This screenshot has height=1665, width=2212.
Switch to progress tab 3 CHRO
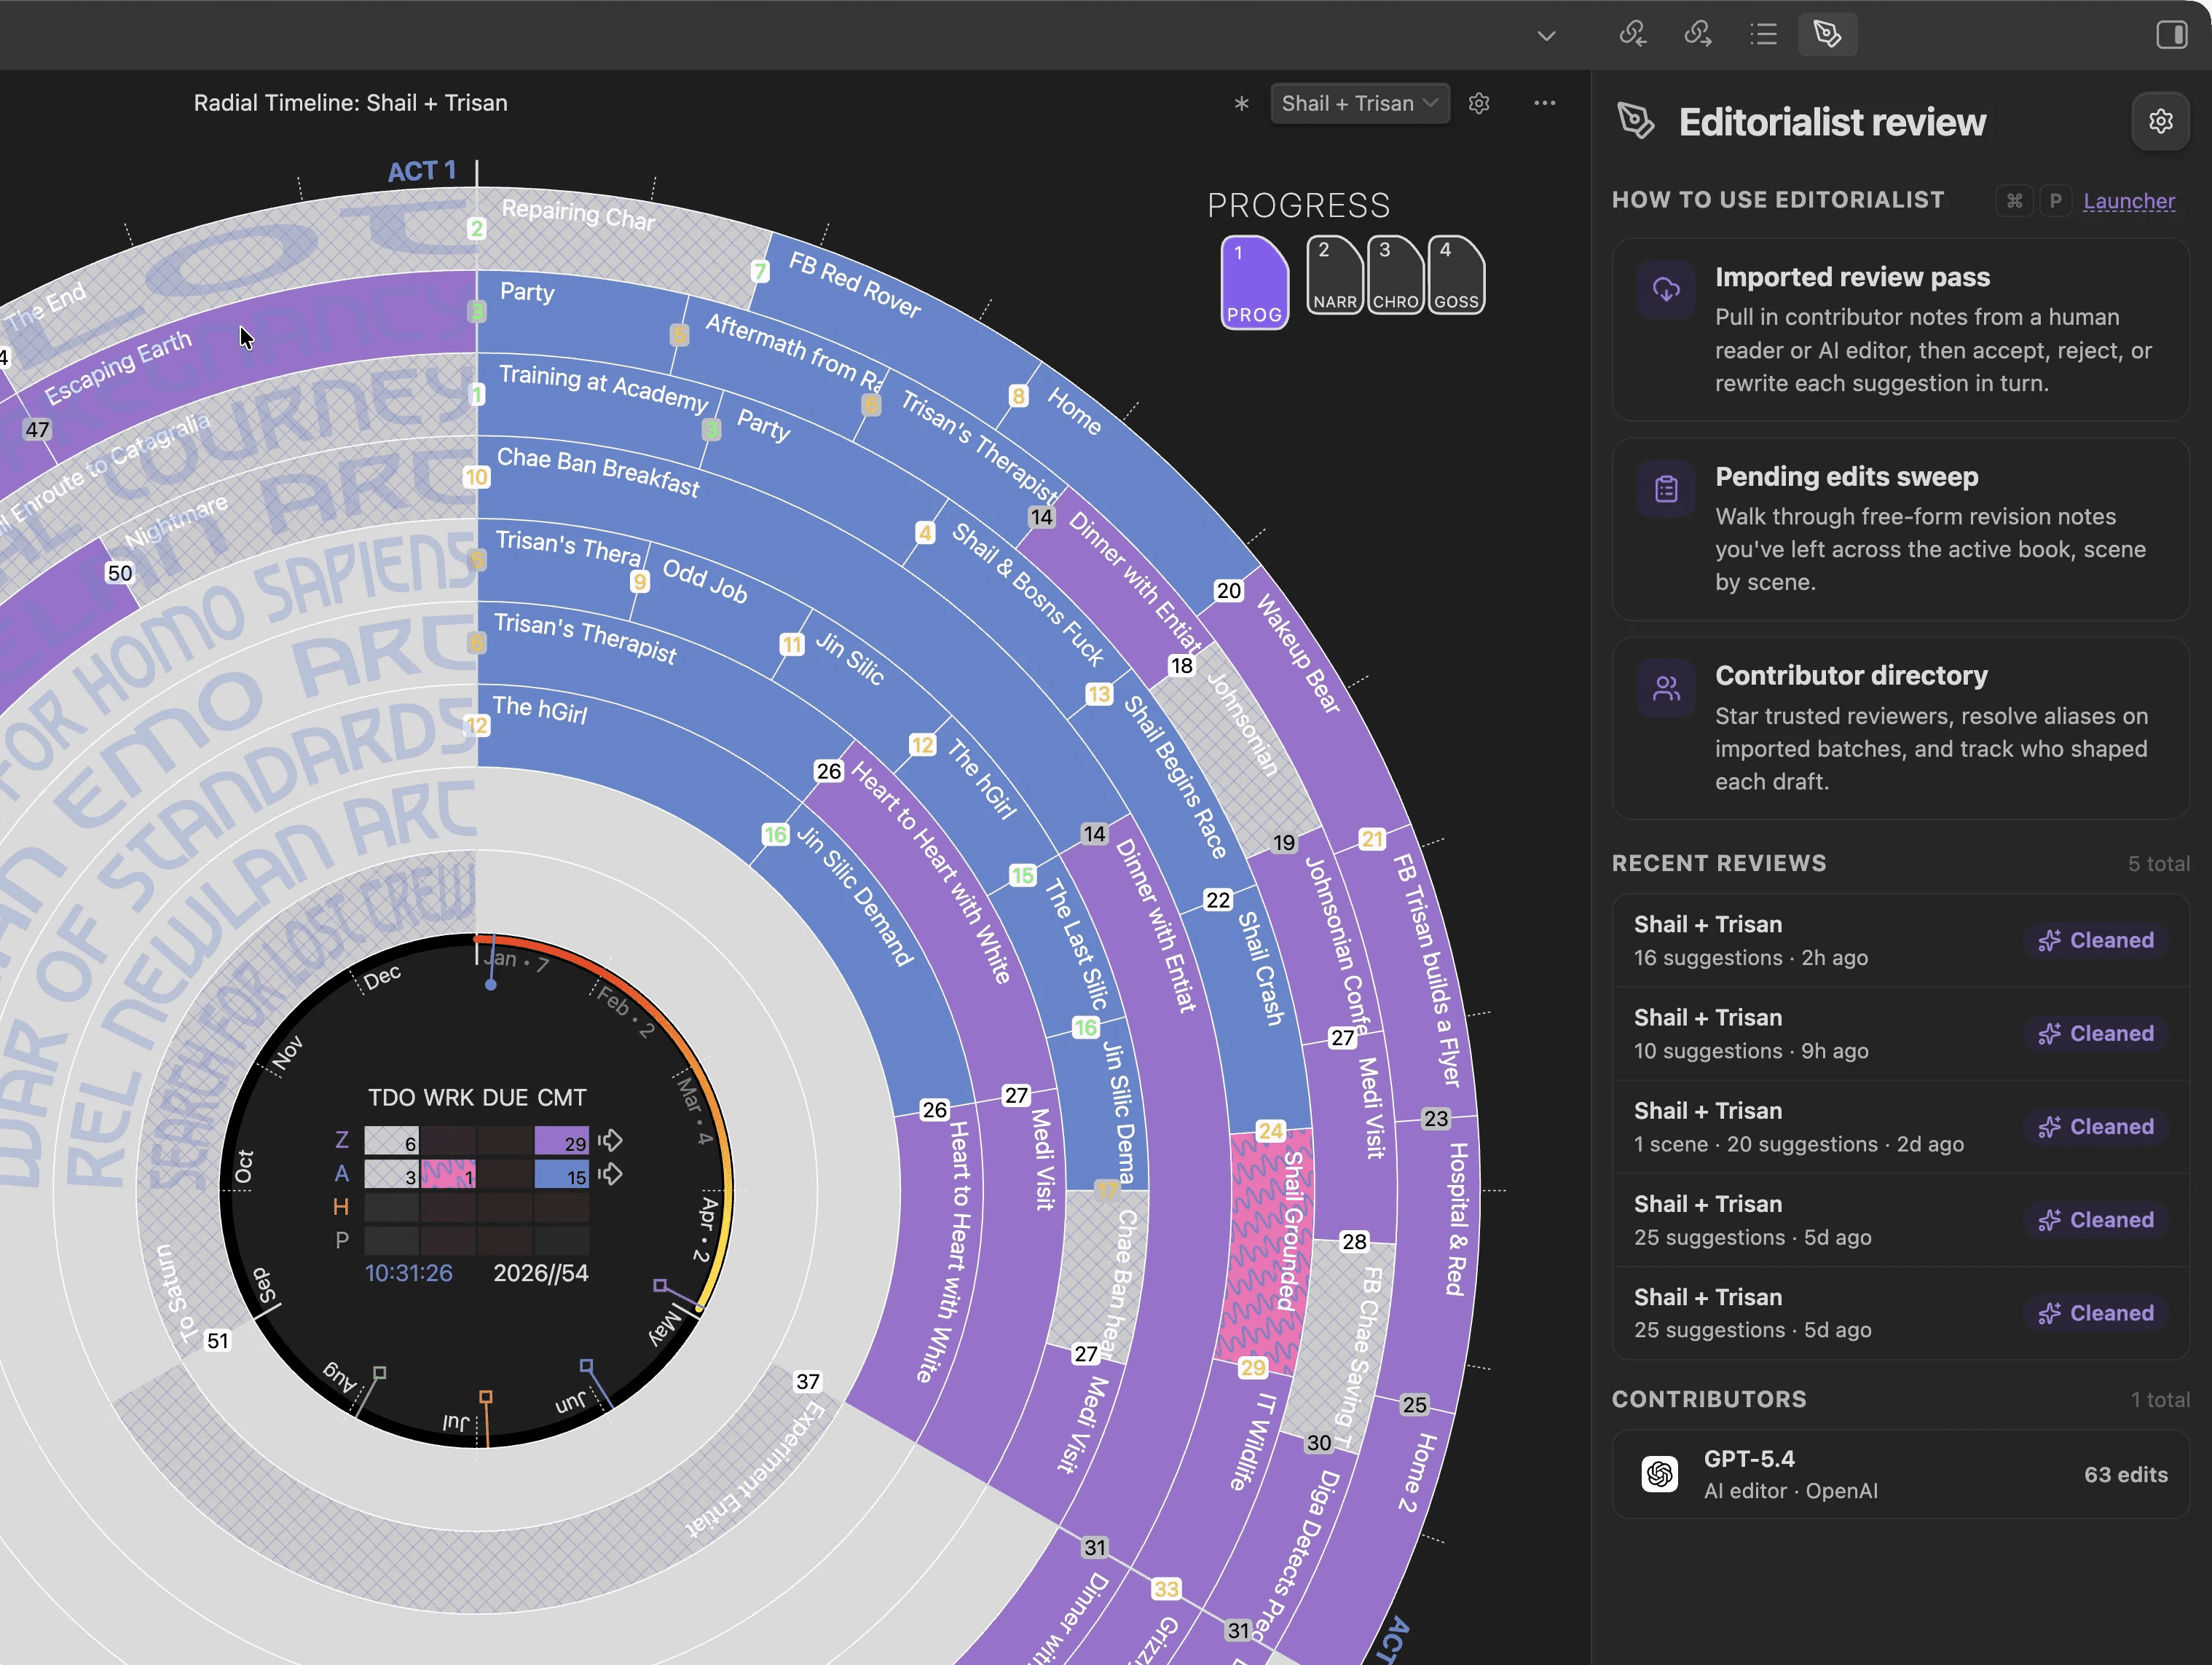click(x=1395, y=275)
